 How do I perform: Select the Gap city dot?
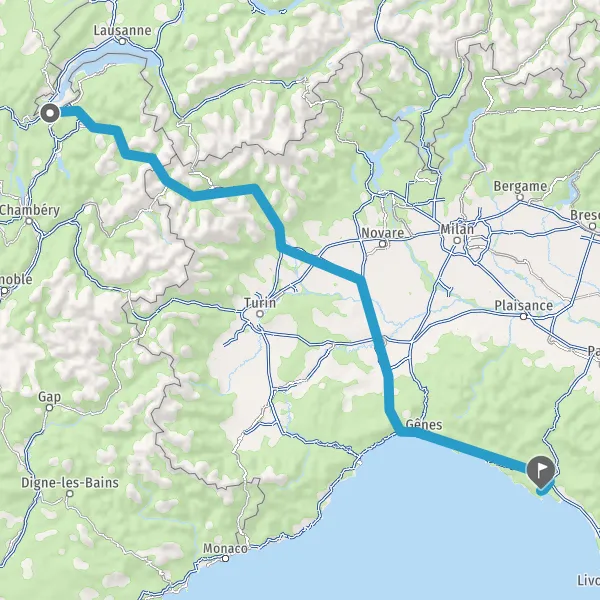[x=49, y=408]
